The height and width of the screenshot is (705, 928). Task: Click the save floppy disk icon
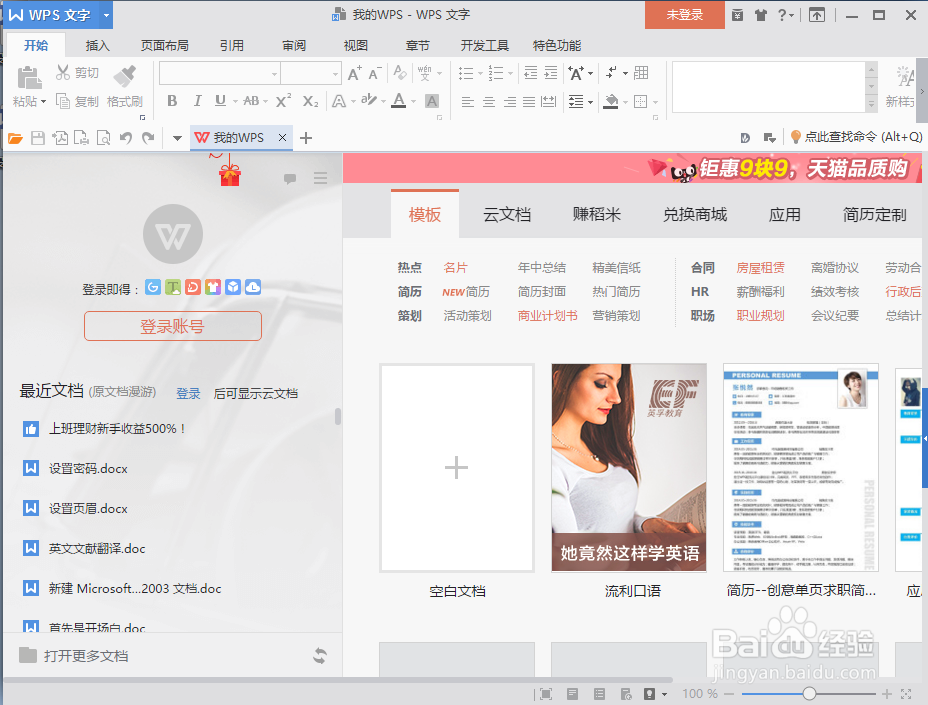click(x=38, y=139)
